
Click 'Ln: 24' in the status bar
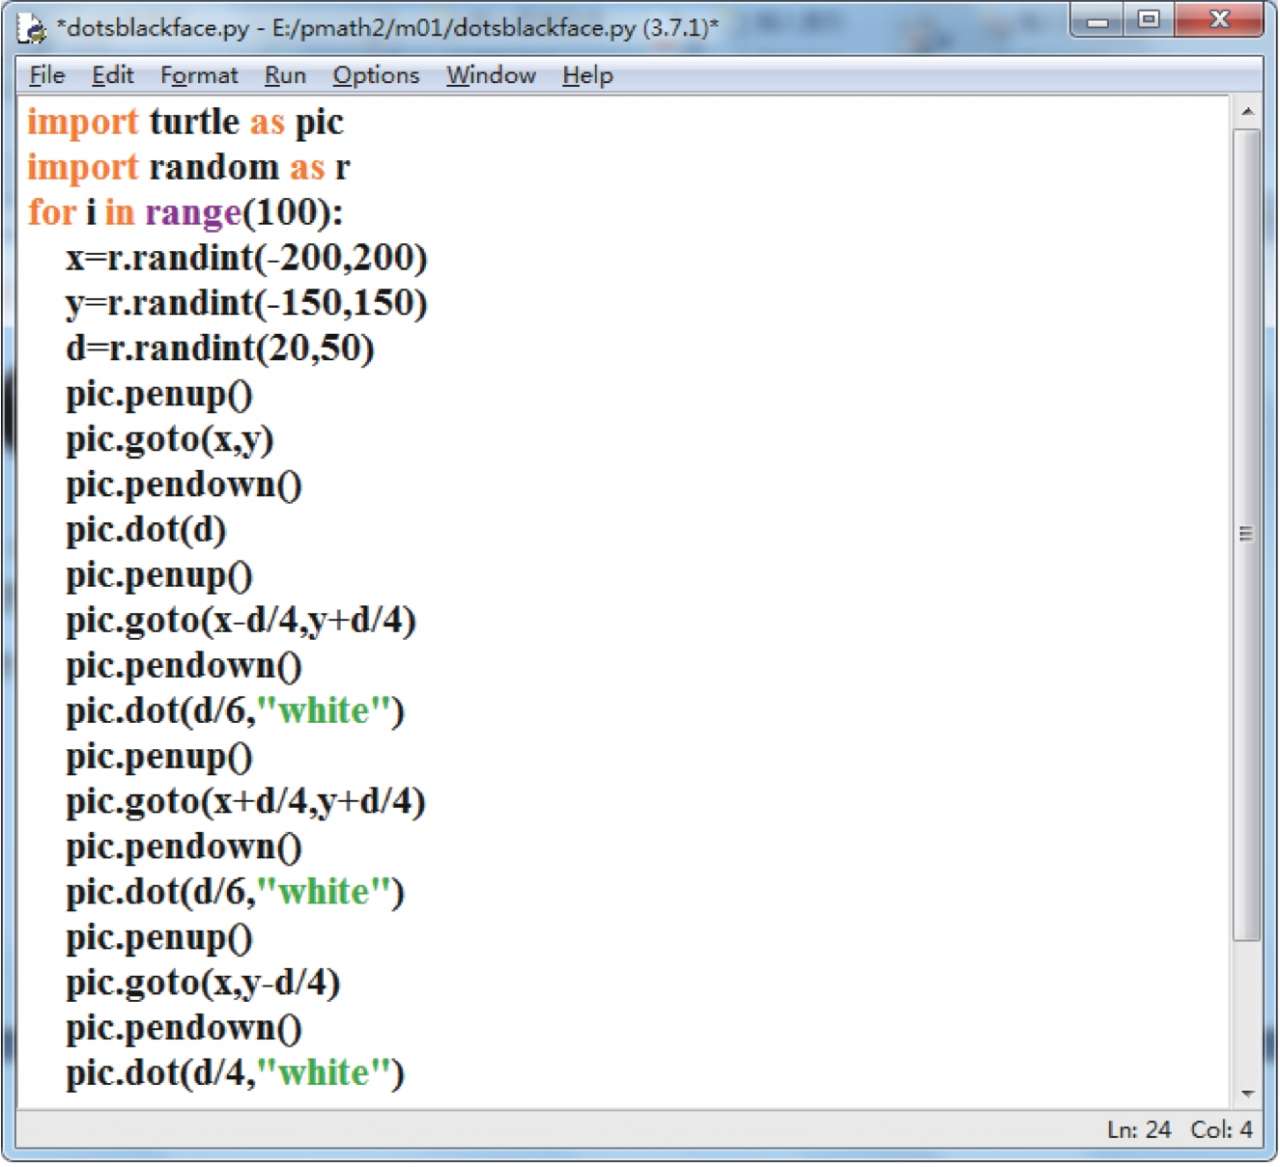coord(1138,1130)
